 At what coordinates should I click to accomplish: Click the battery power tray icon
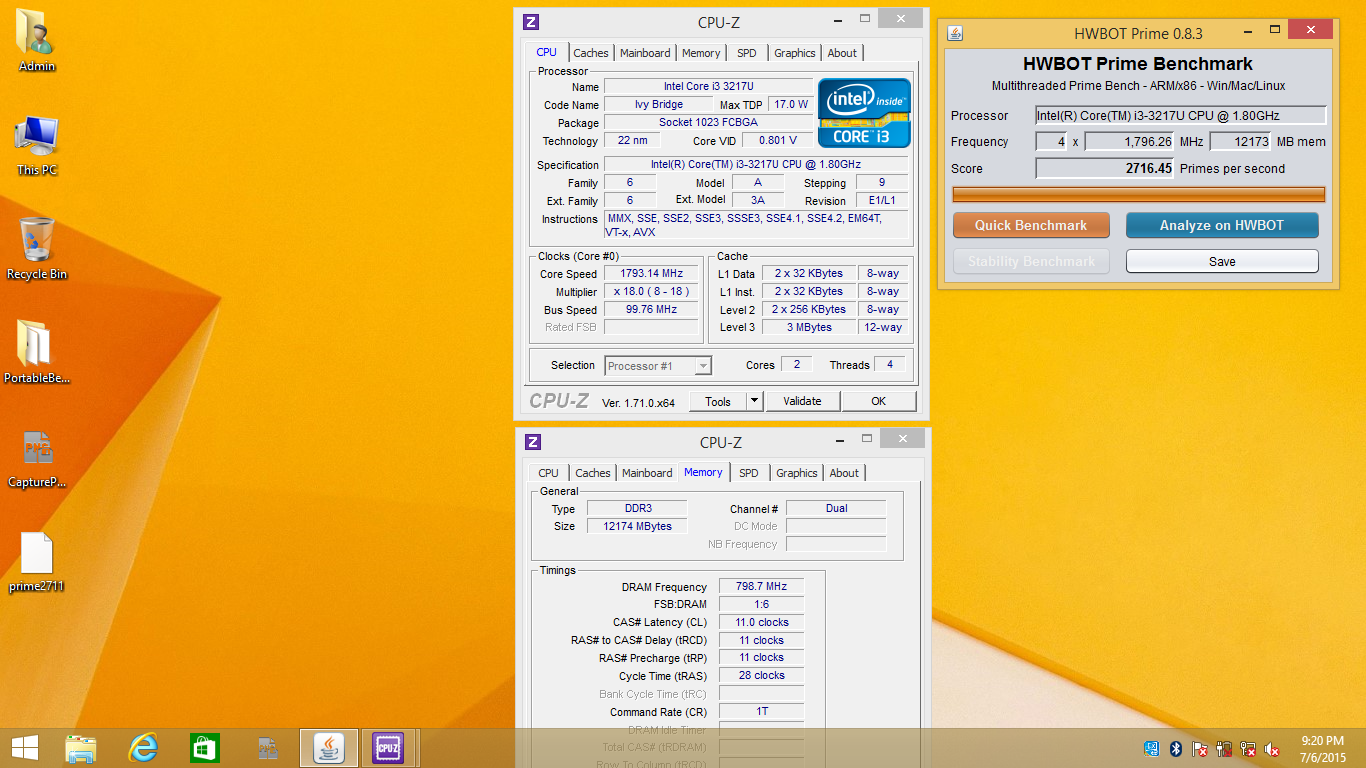click(x=1224, y=749)
